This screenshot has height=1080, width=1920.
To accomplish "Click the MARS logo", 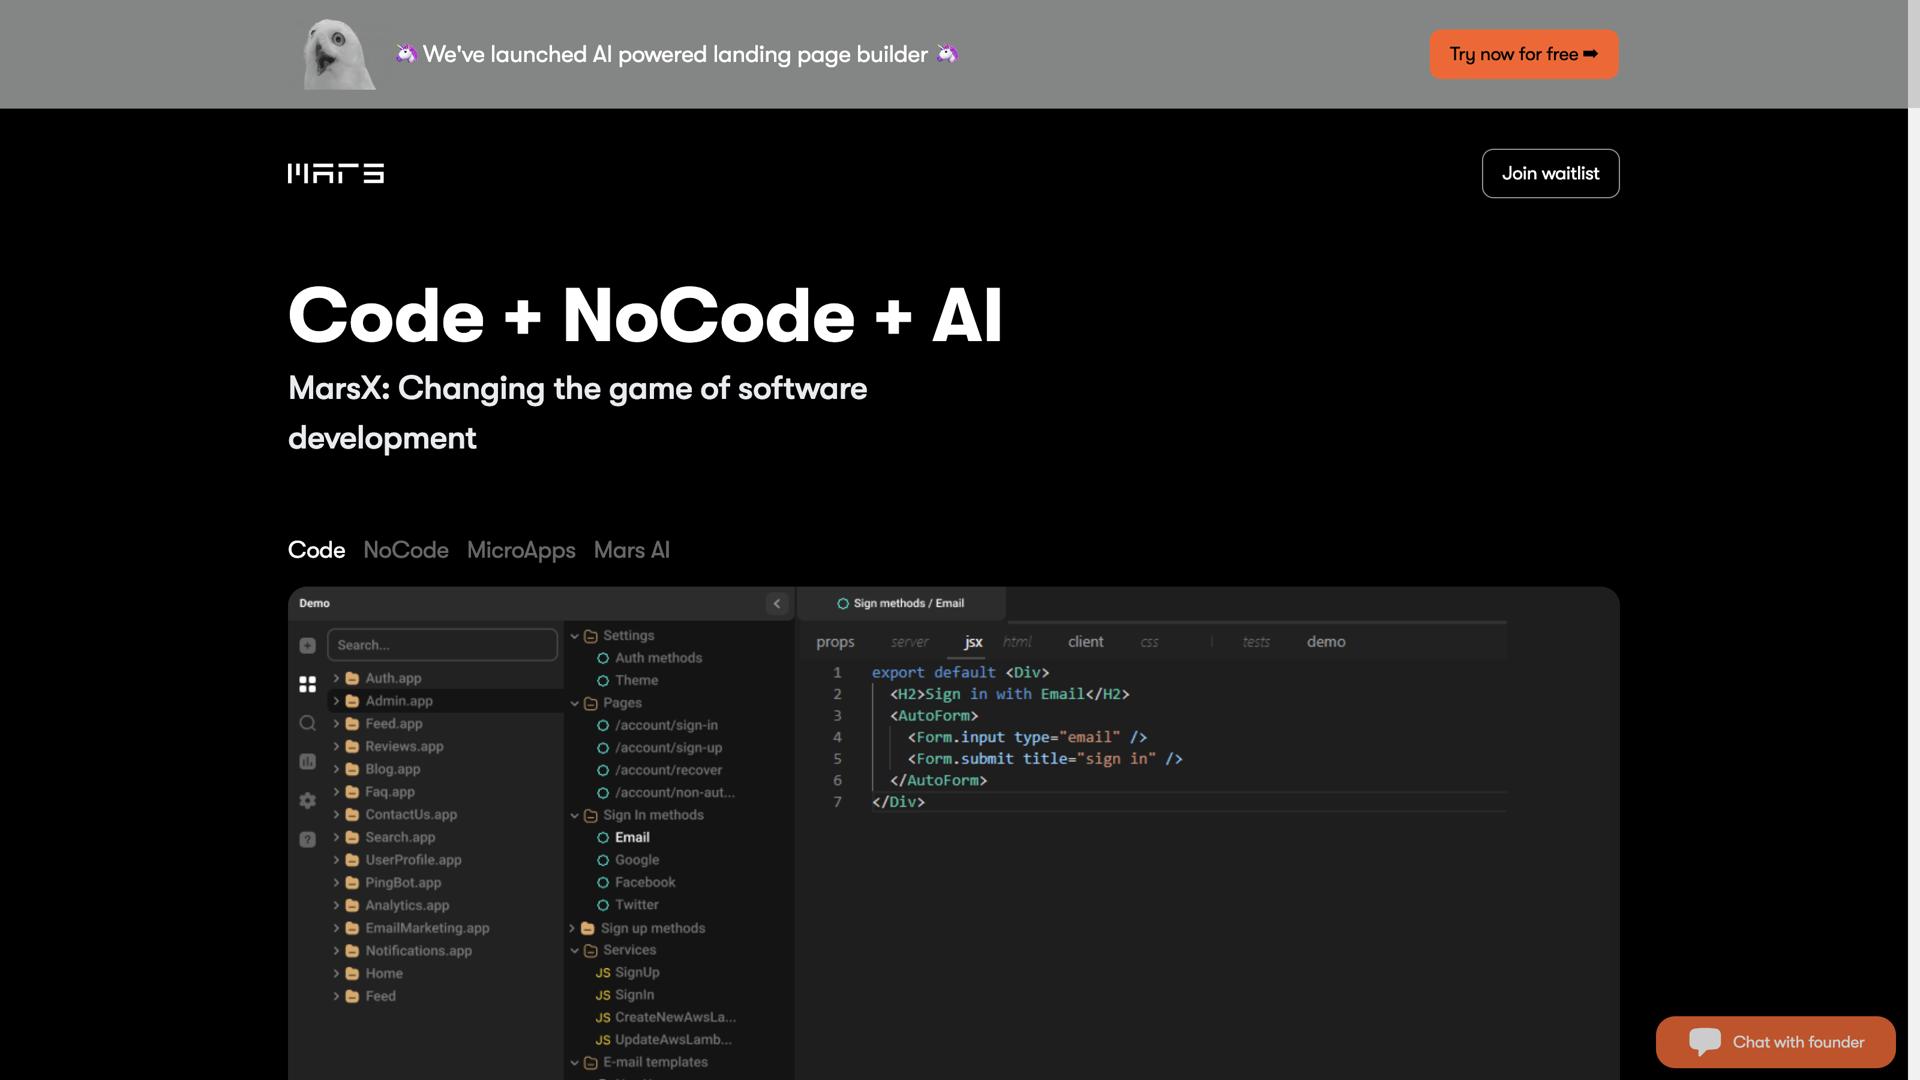I will tap(336, 174).
